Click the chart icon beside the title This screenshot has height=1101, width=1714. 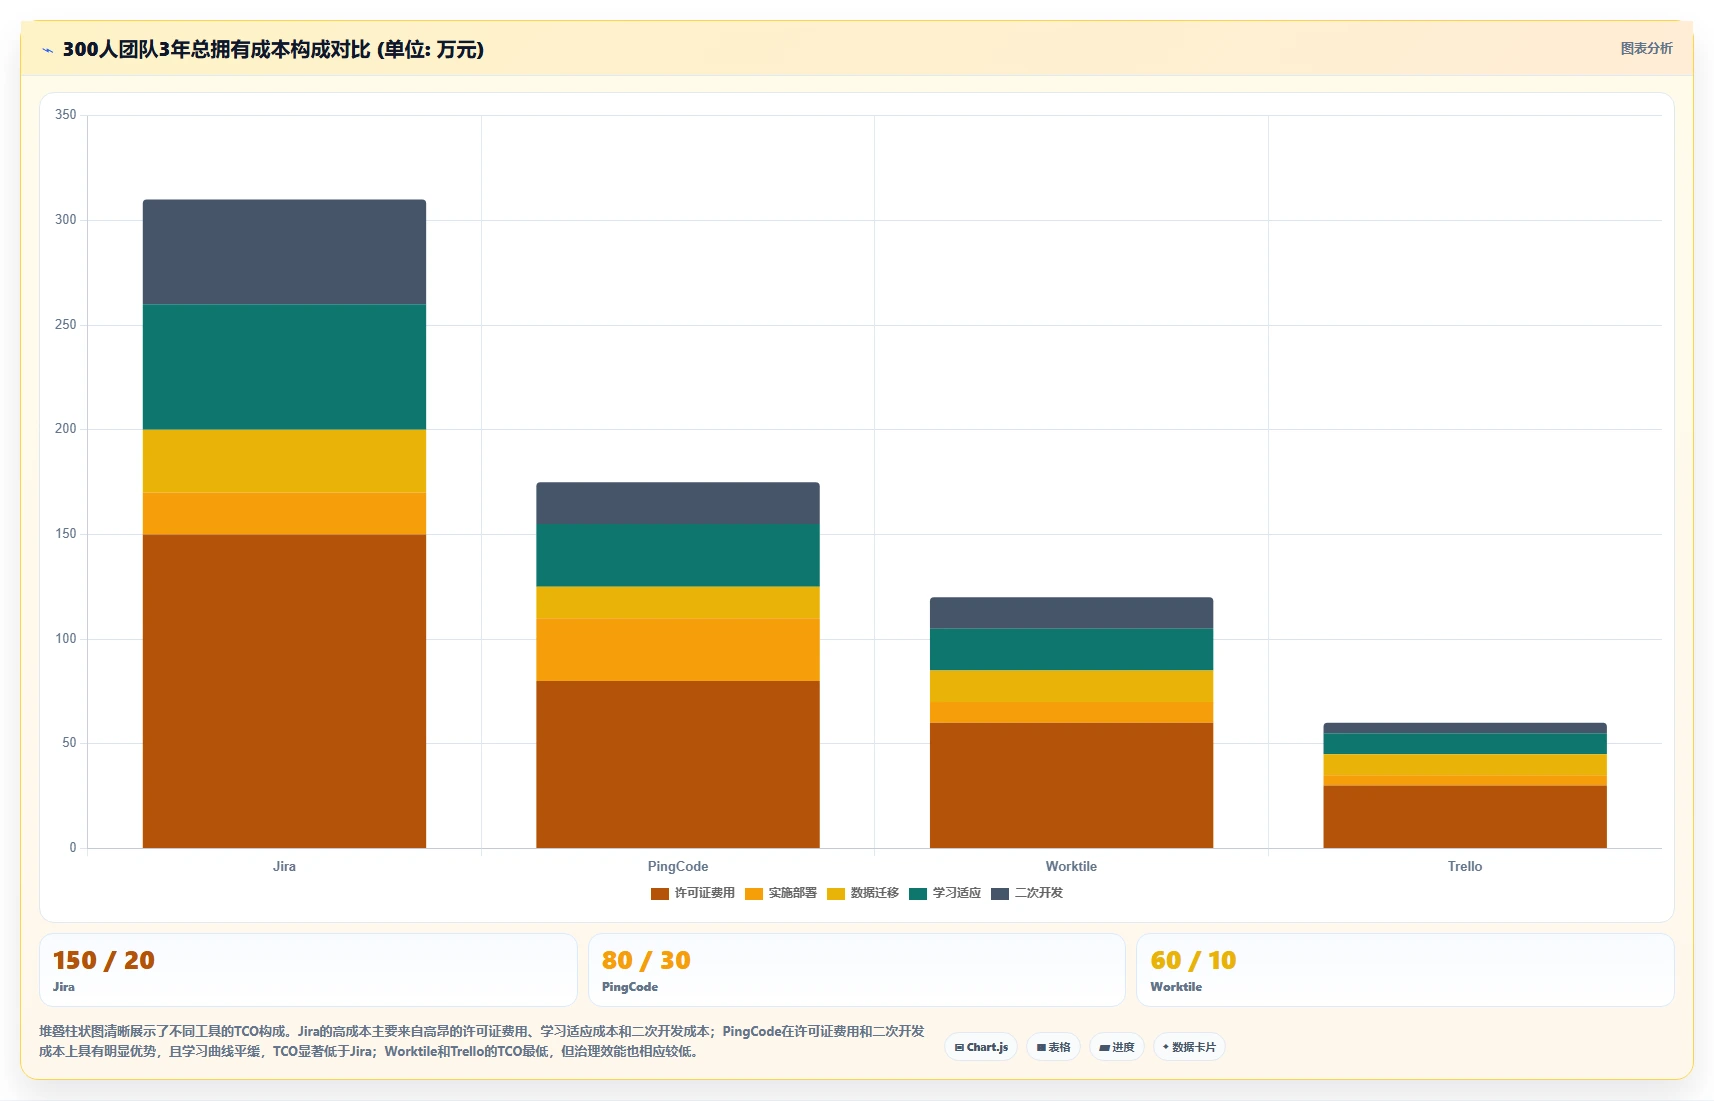(47, 50)
